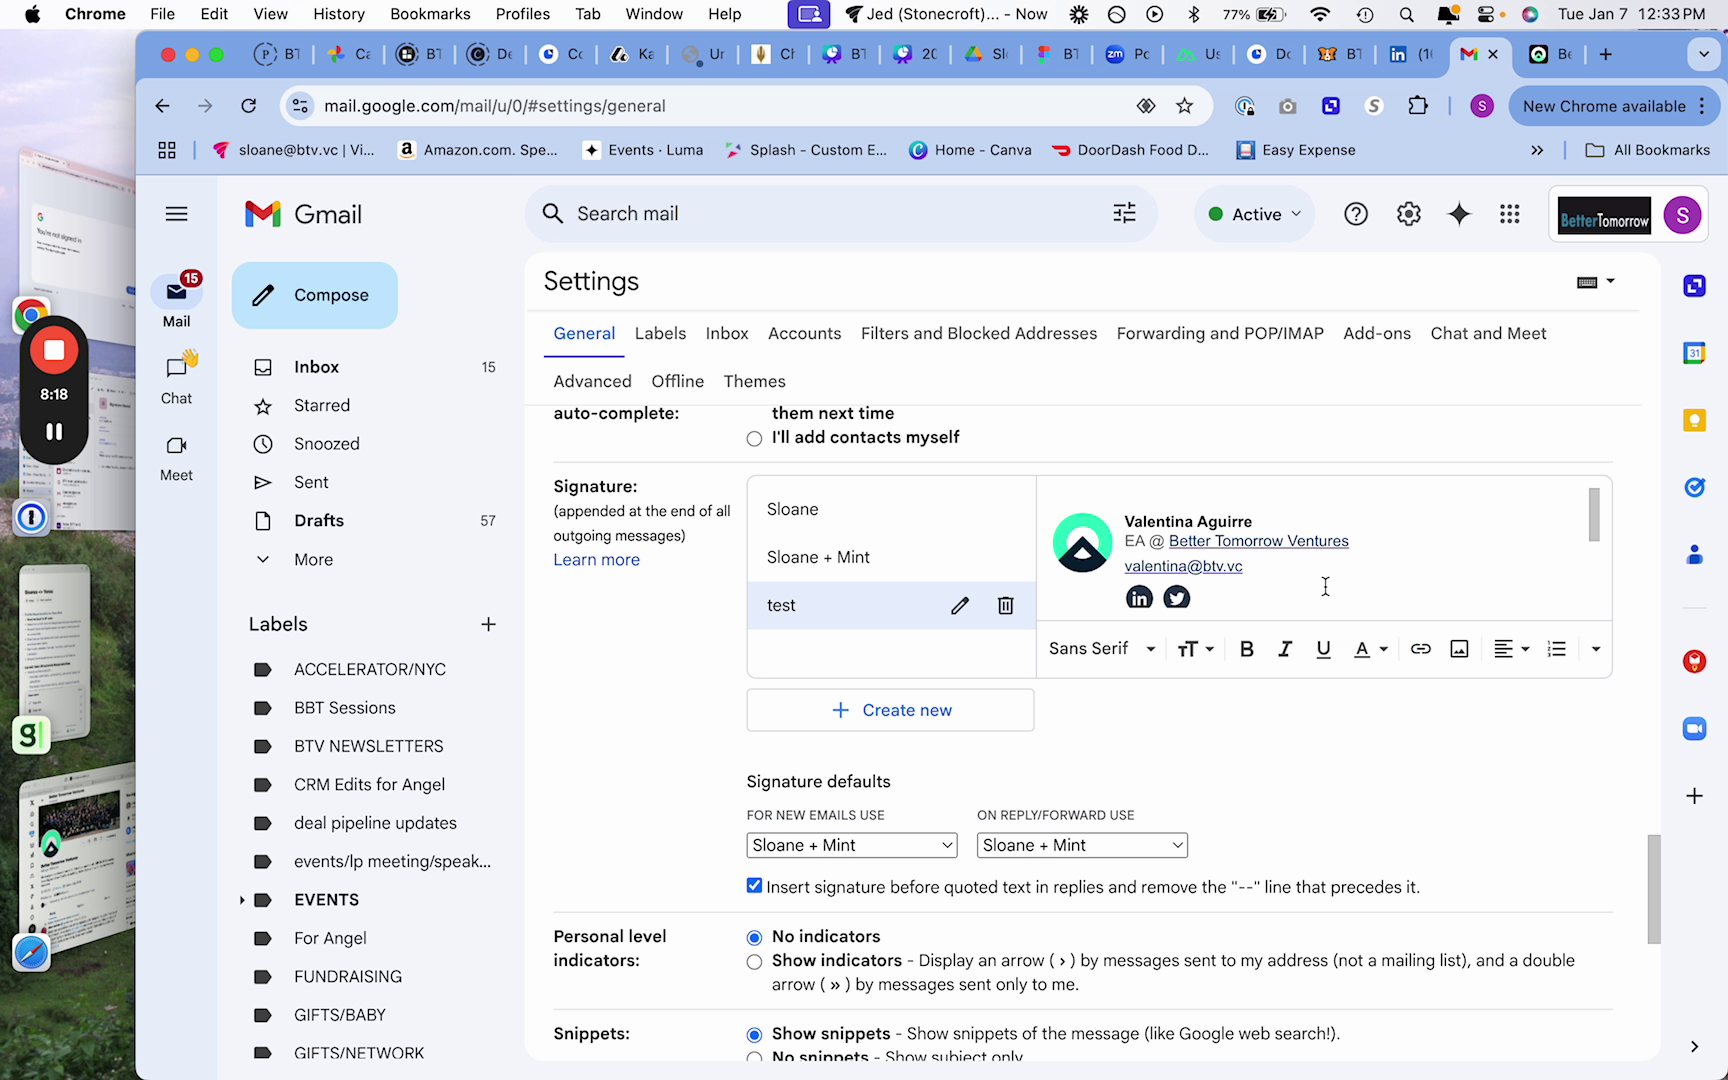
Task: Select 'Show snippets' radio button
Action: tap(754, 1035)
